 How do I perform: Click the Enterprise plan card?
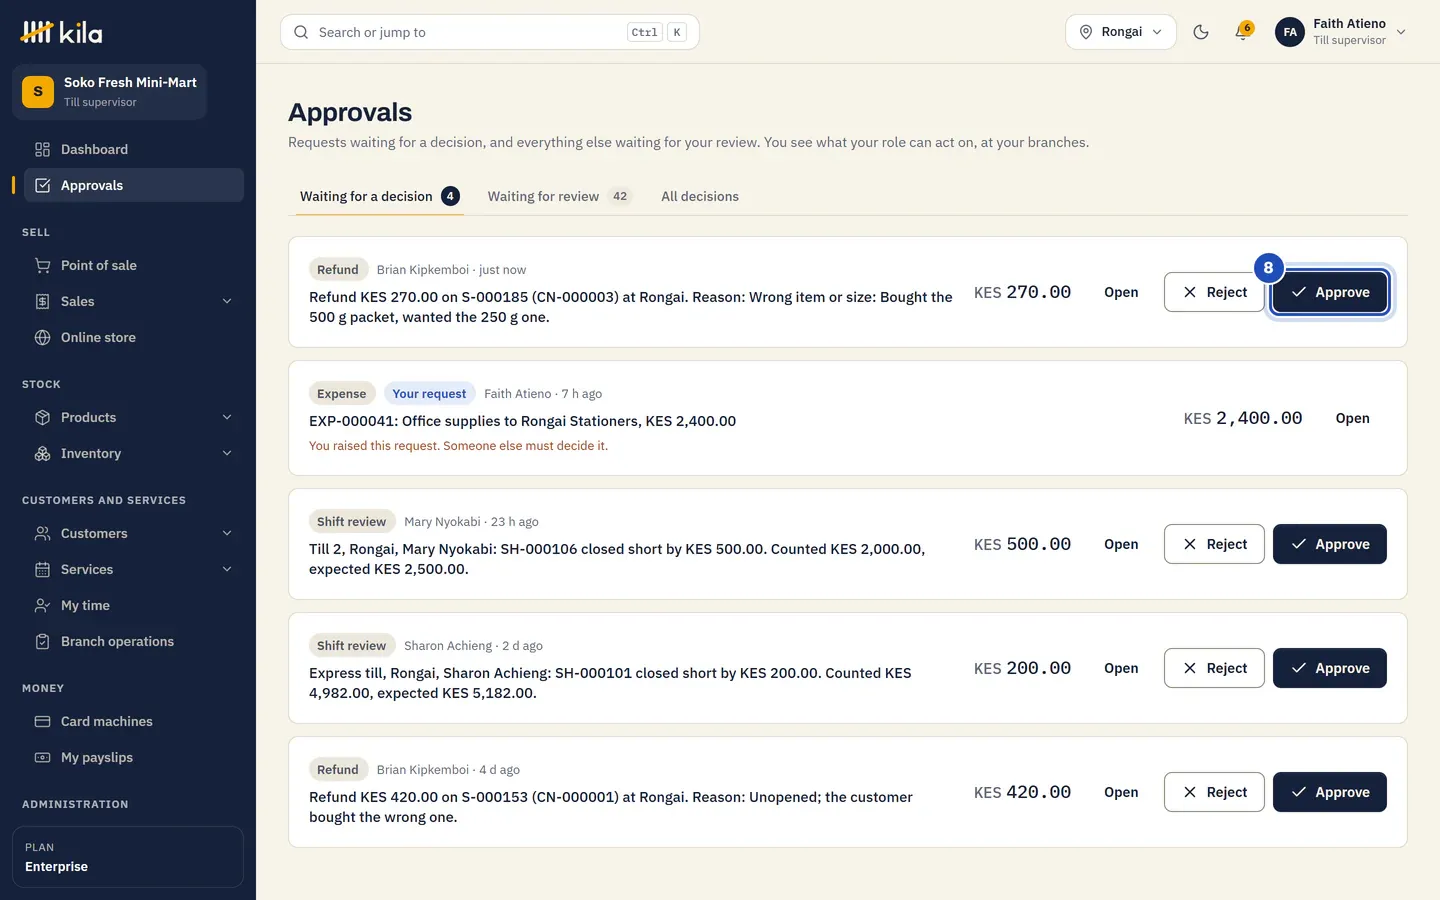[128, 857]
